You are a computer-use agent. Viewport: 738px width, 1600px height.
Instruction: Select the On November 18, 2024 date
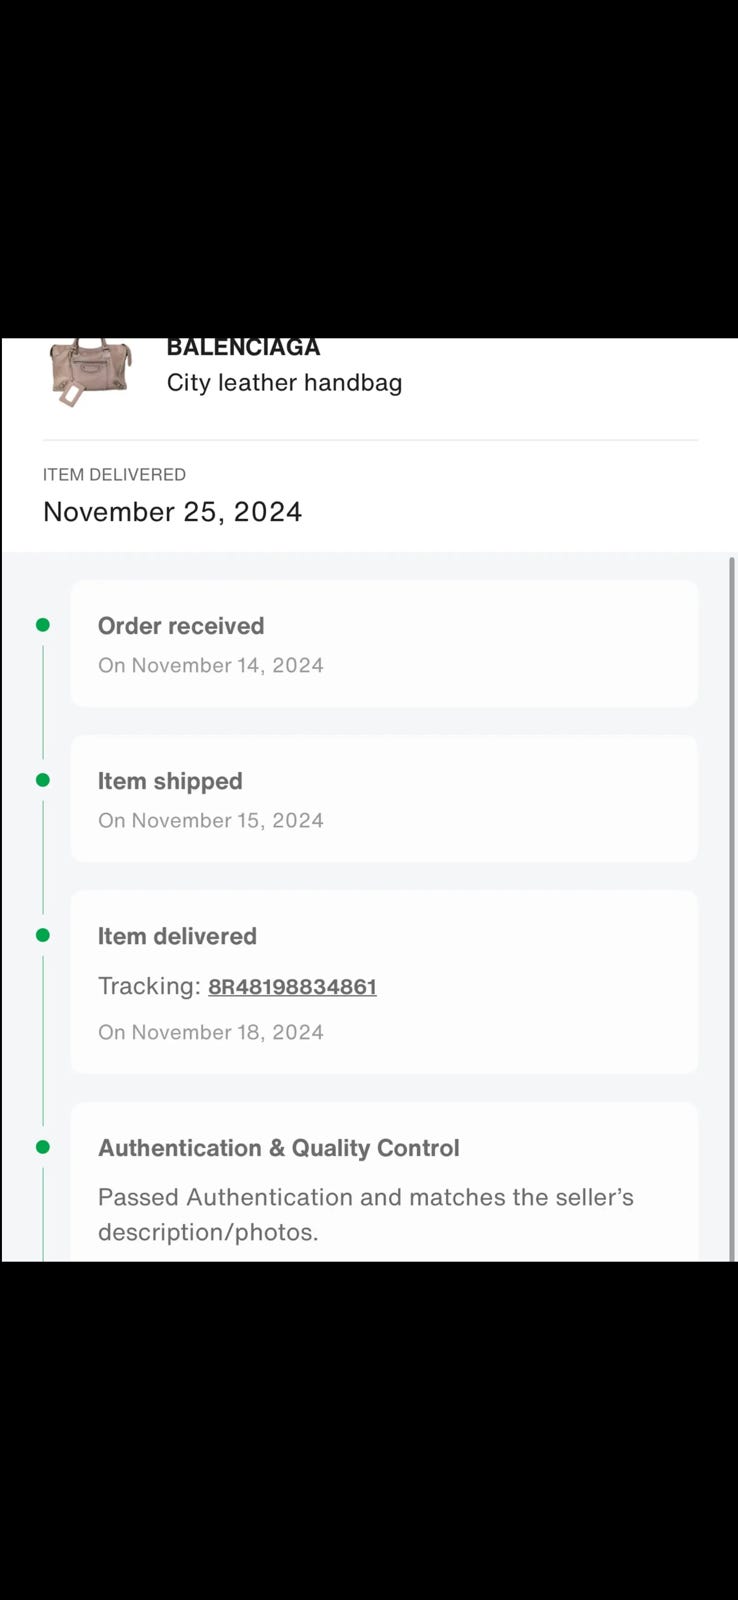tap(211, 1033)
